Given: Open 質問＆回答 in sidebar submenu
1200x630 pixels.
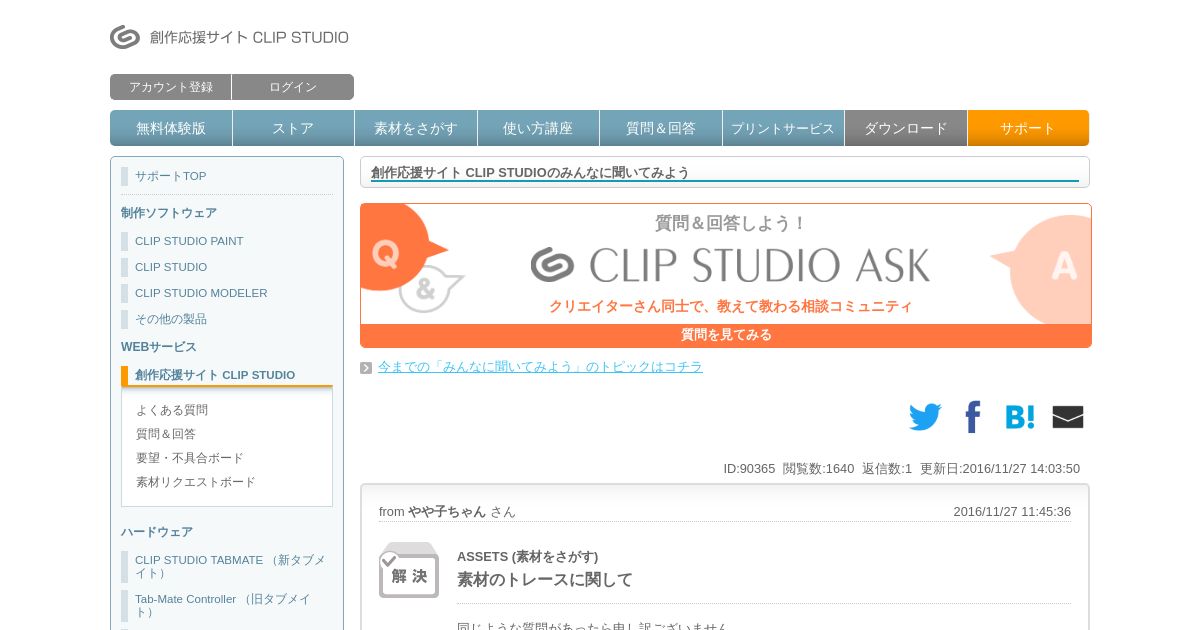Looking at the screenshot, I should tap(166, 434).
